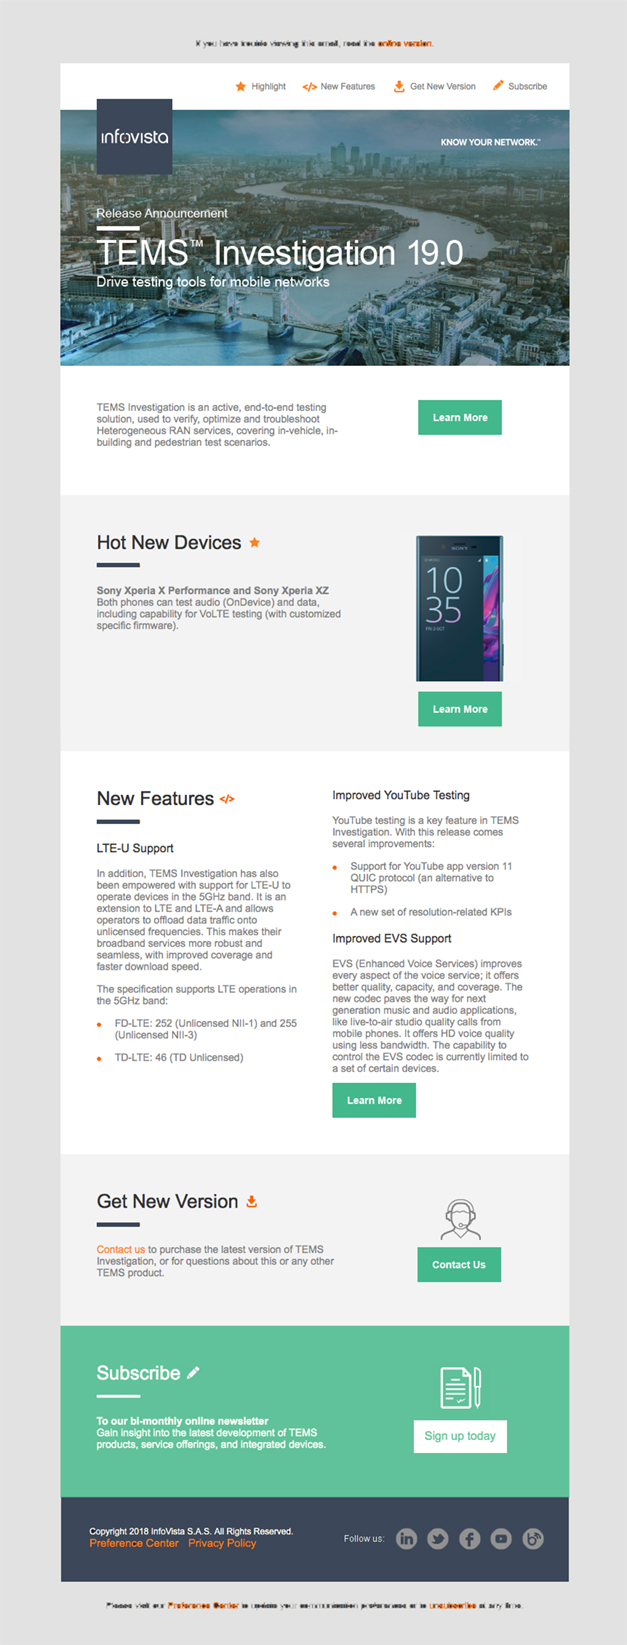Viewport: 627px width, 1645px height.
Task: Select New Features in the top navigation
Action: (339, 86)
